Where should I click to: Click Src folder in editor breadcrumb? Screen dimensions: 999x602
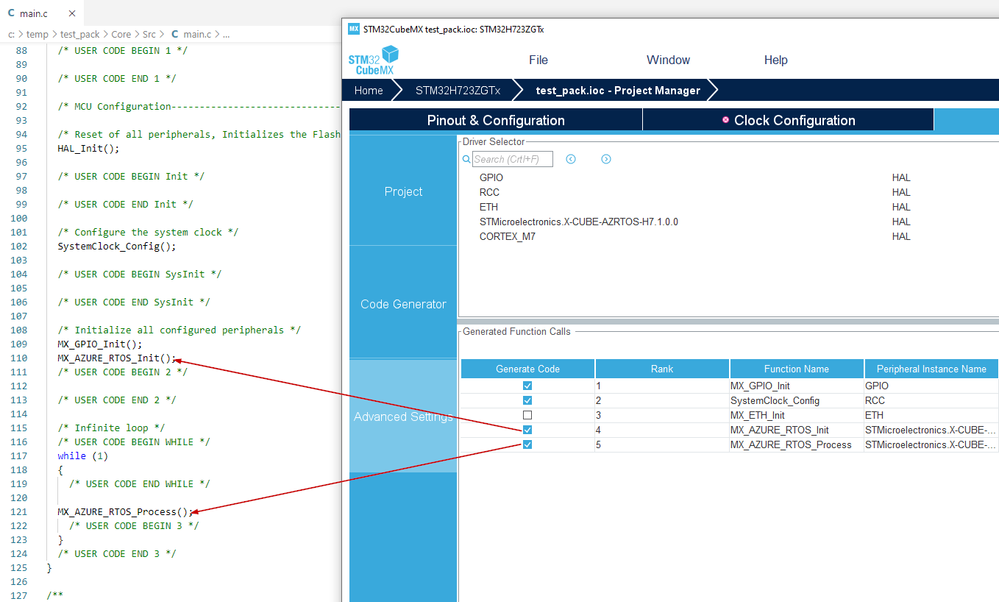(149, 34)
